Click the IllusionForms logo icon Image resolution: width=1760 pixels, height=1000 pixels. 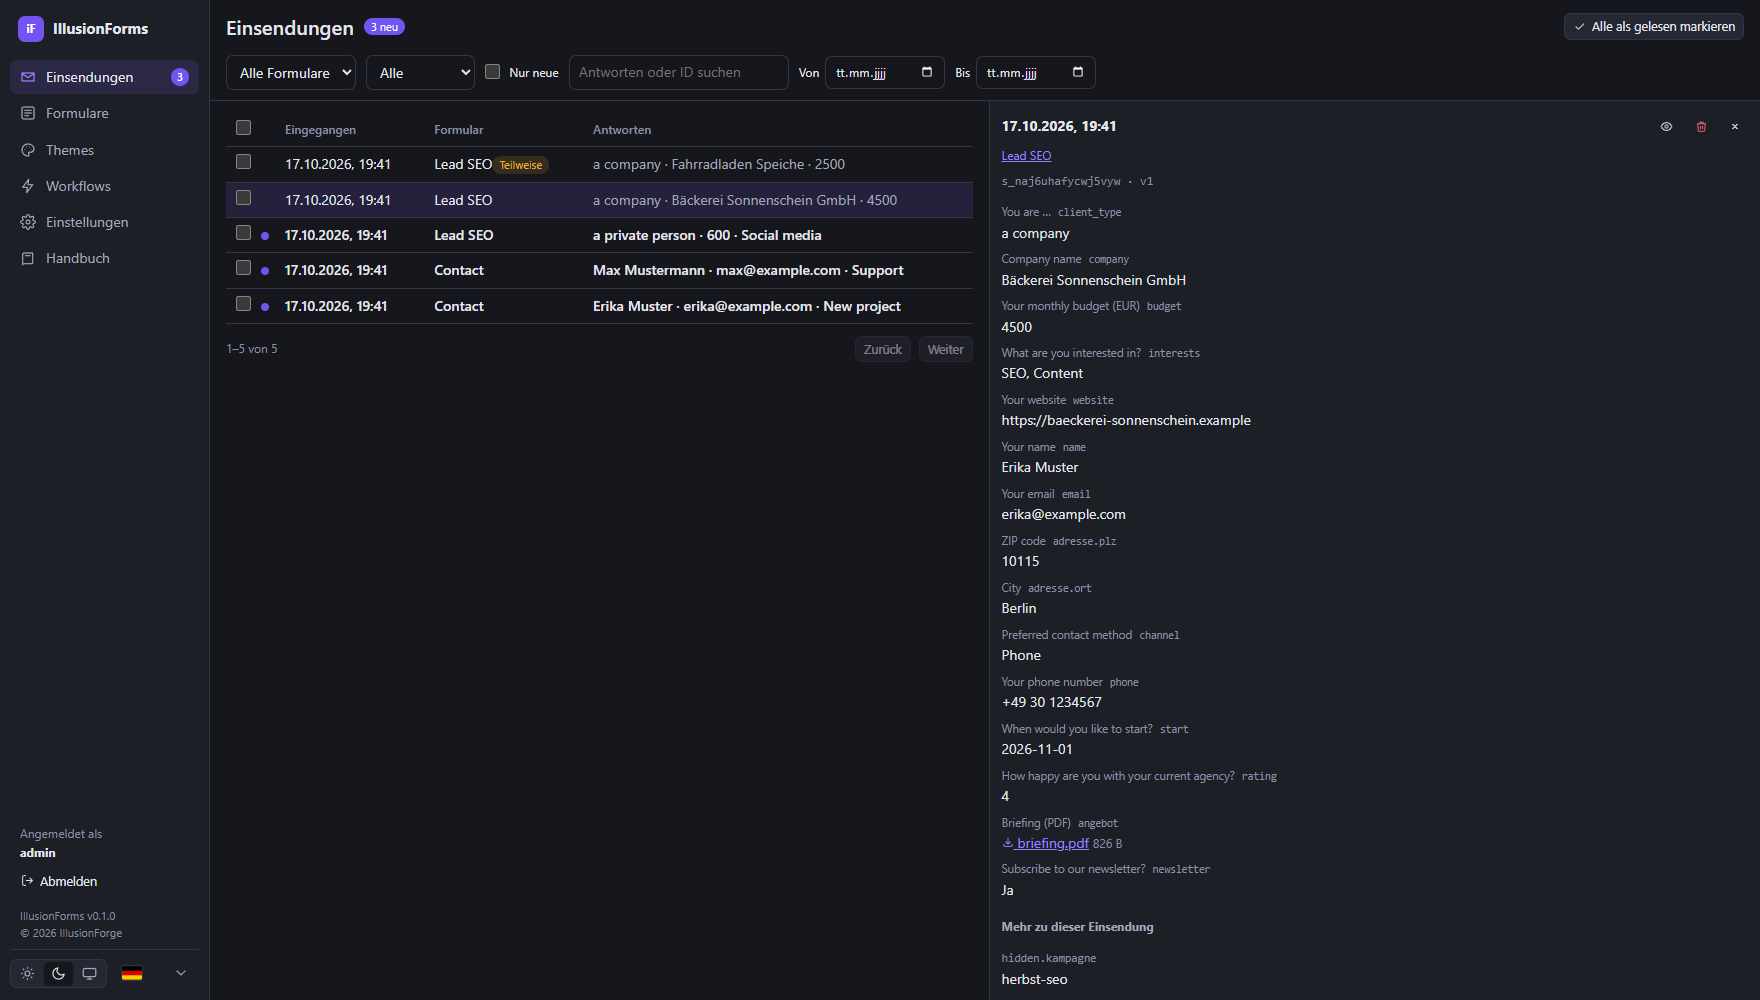[31, 29]
